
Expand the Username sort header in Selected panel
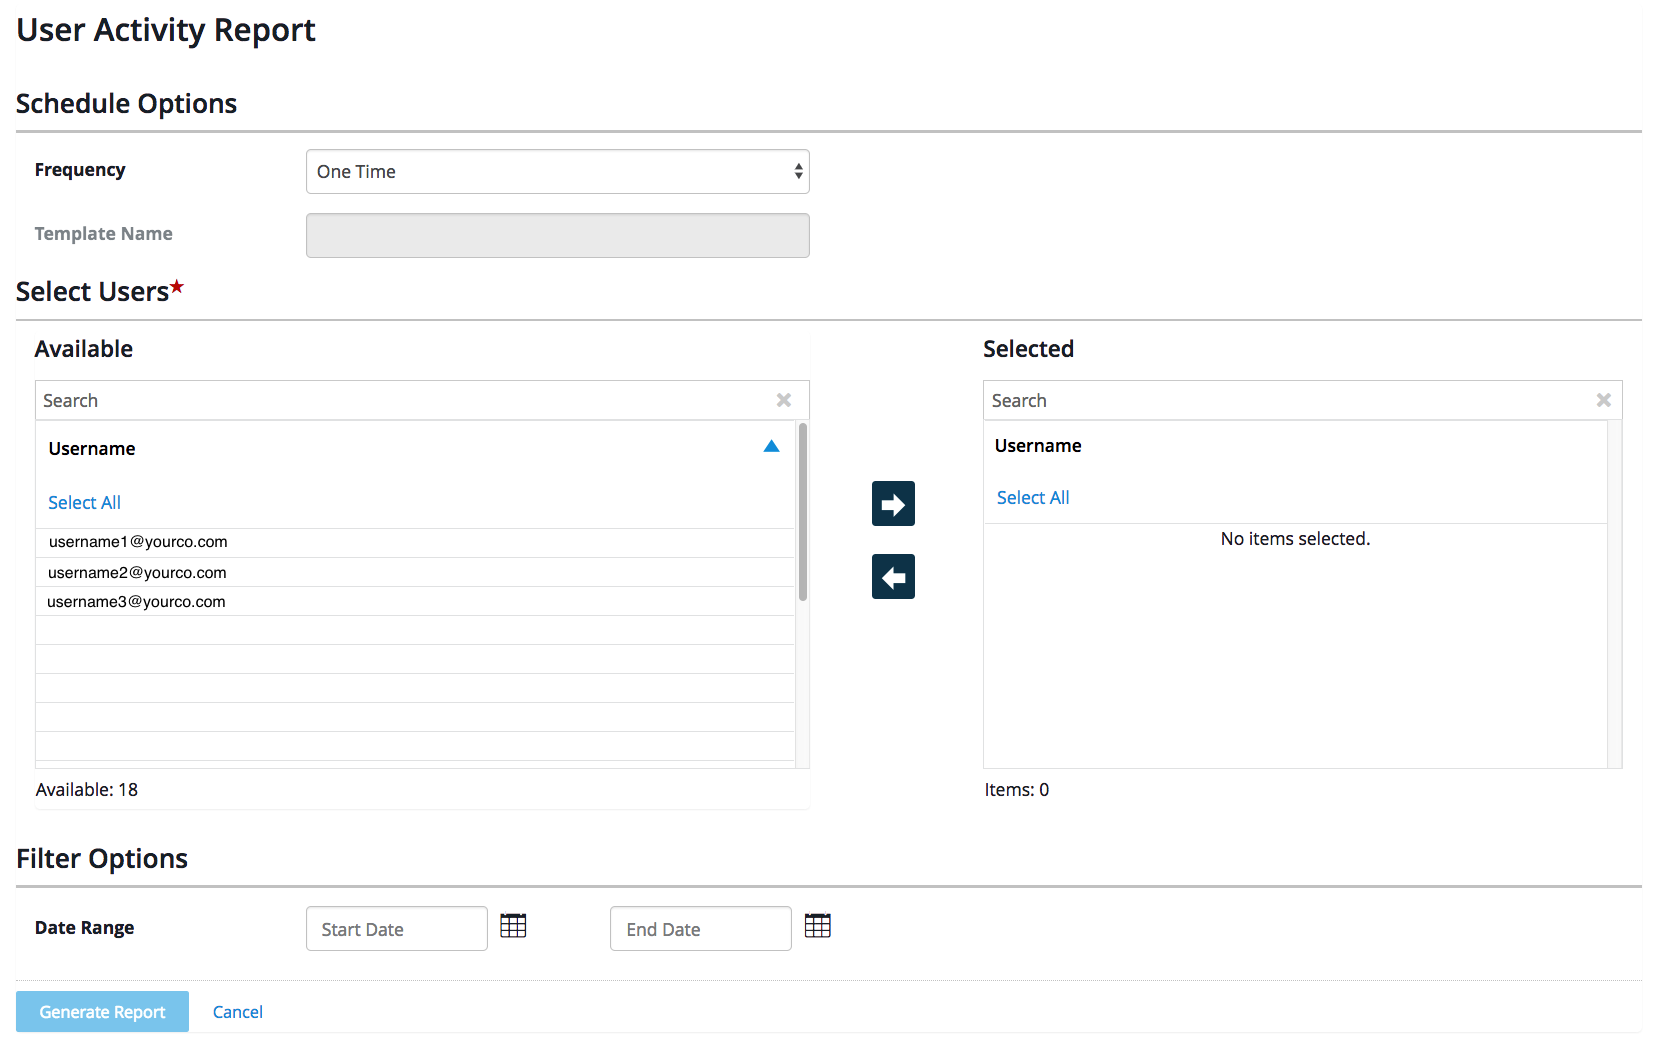click(x=1037, y=445)
